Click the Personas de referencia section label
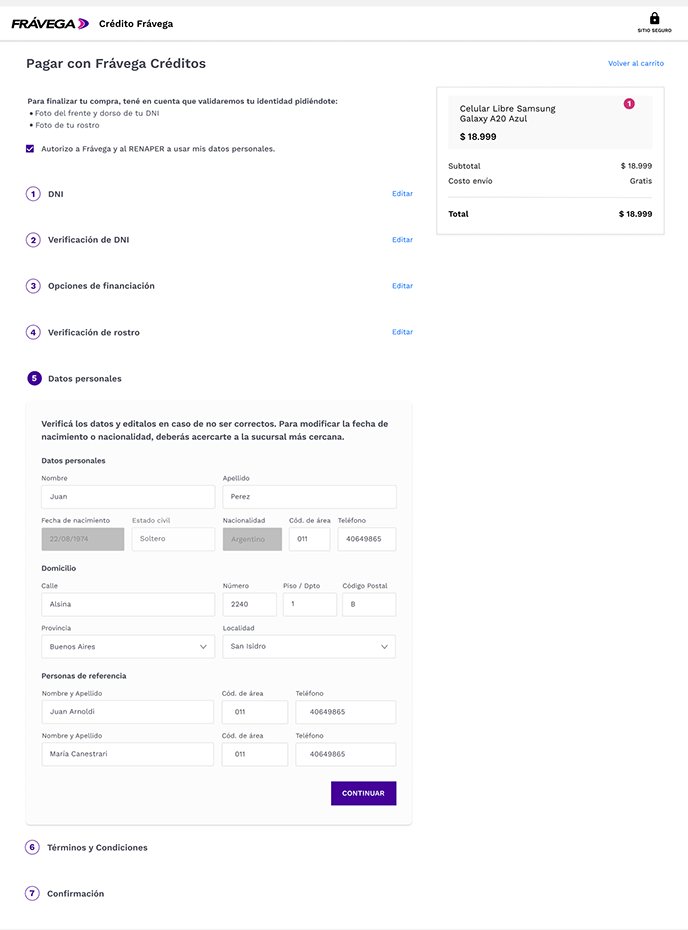 84,676
